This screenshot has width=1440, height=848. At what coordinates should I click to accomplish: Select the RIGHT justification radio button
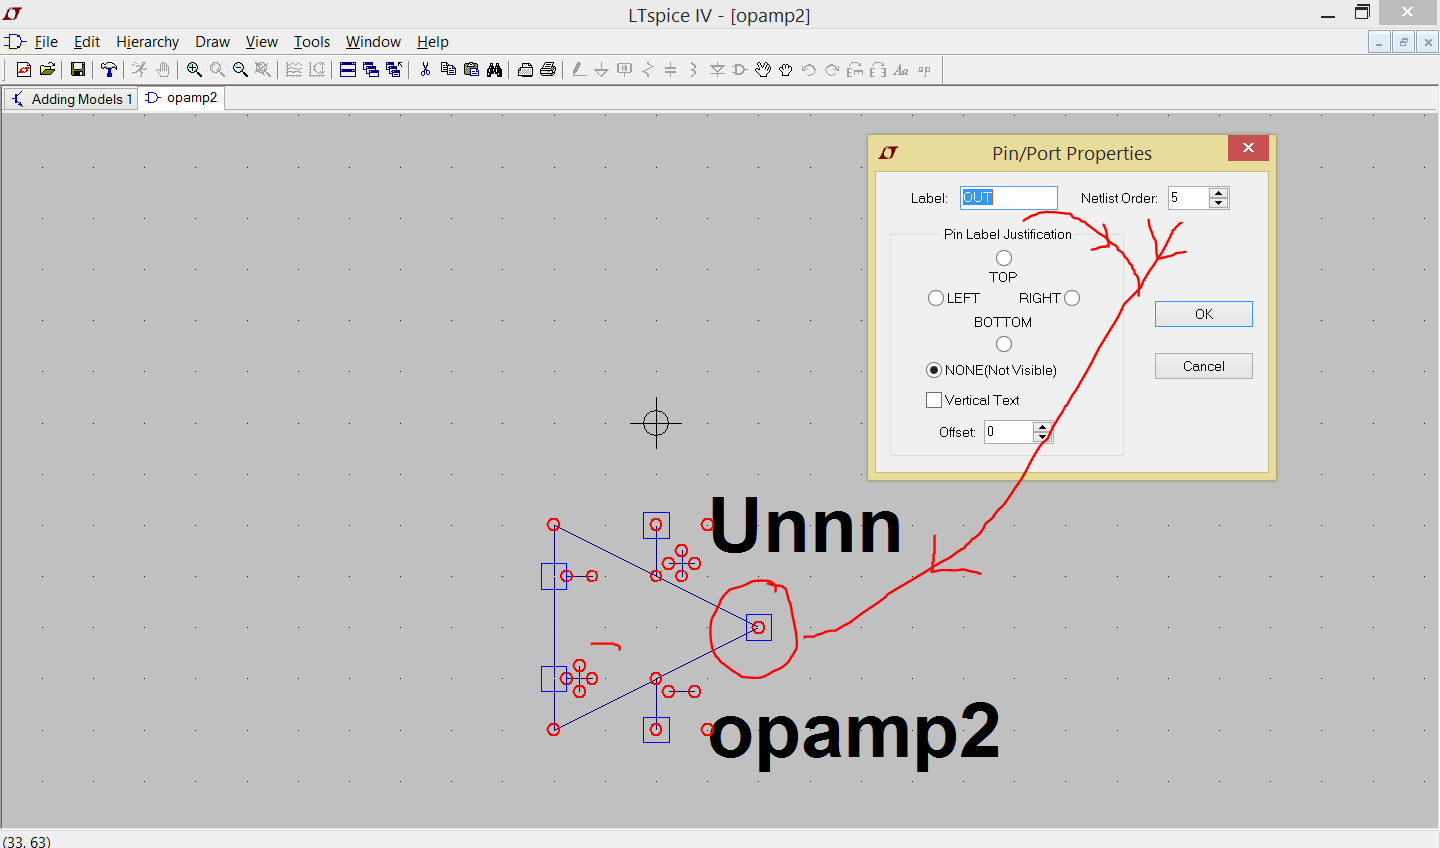pos(1072,298)
